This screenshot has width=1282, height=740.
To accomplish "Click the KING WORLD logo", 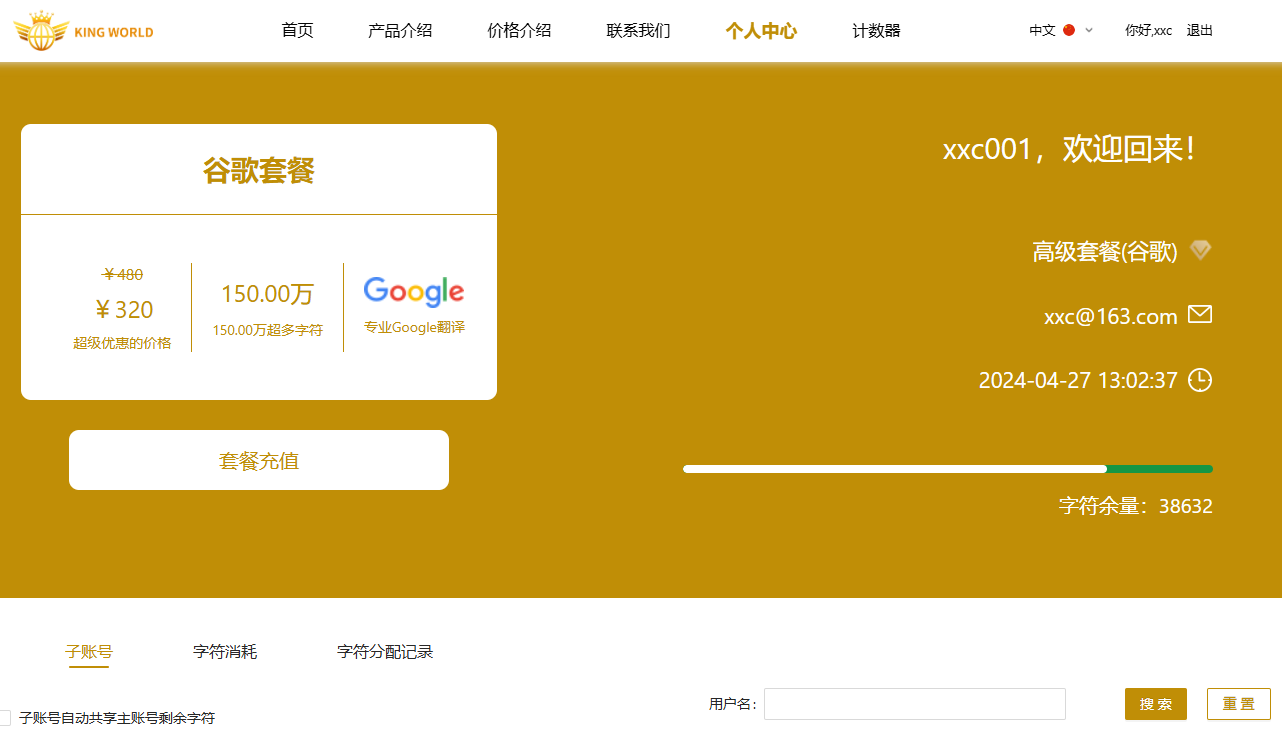I will [84, 30].
